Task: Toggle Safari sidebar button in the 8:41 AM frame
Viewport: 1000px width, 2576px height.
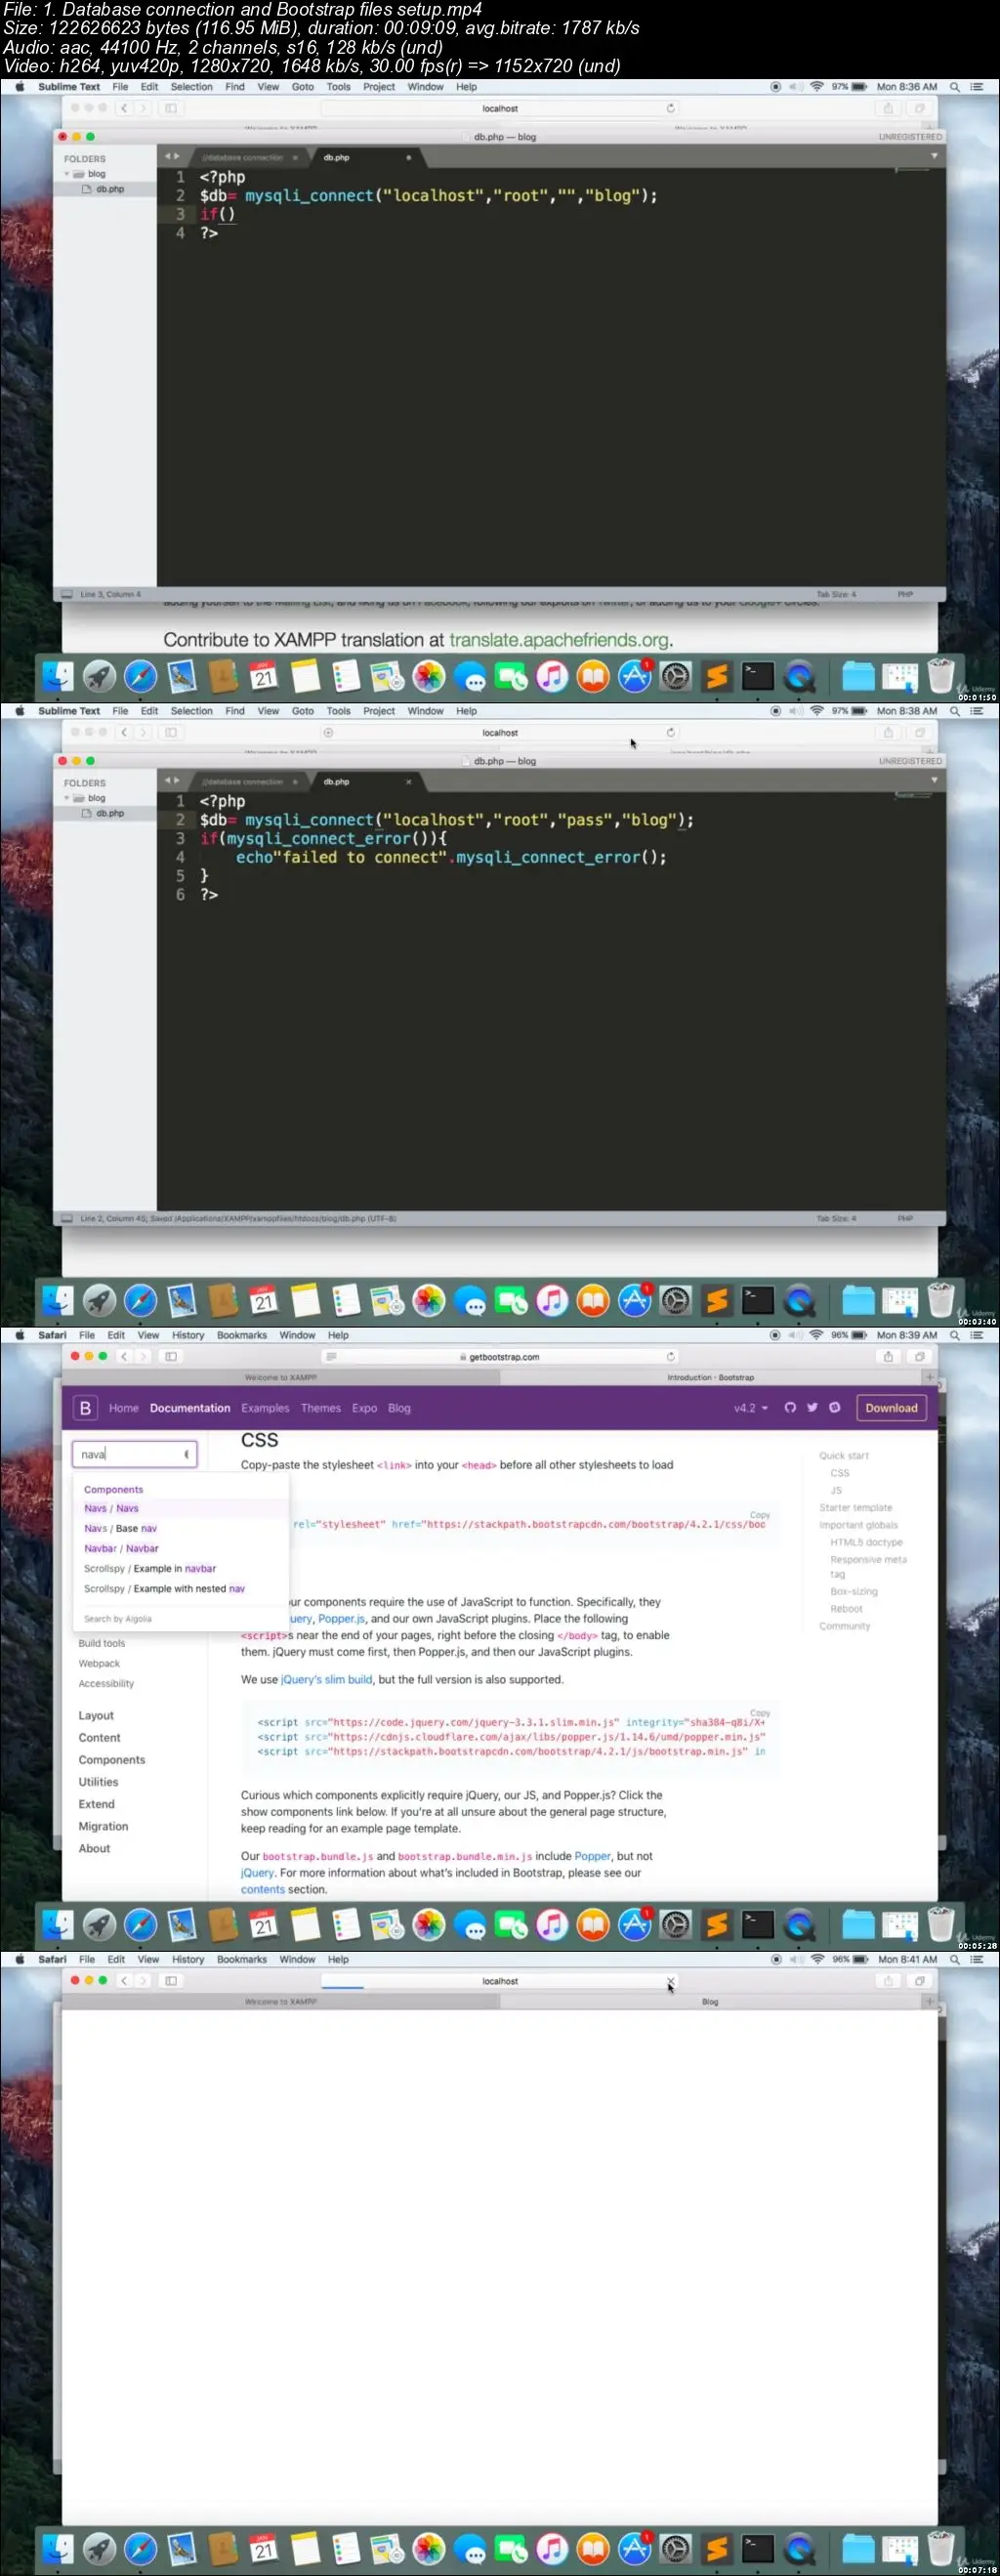Action: [171, 1981]
